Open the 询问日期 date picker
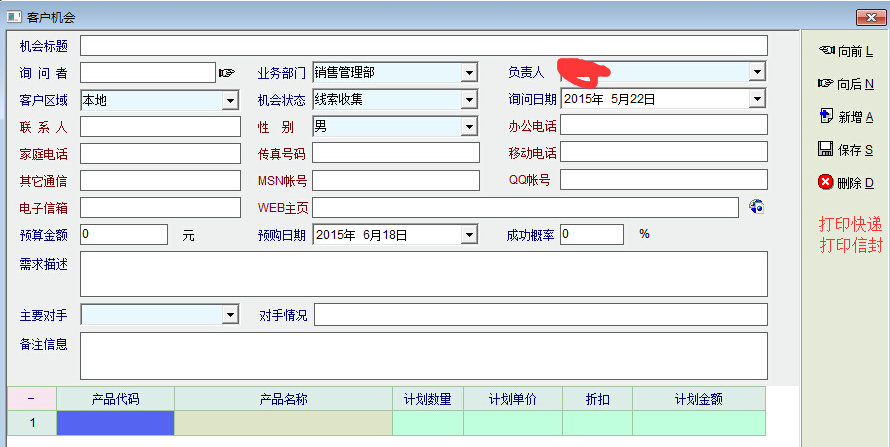This screenshot has height=447, width=890. tap(757, 99)
